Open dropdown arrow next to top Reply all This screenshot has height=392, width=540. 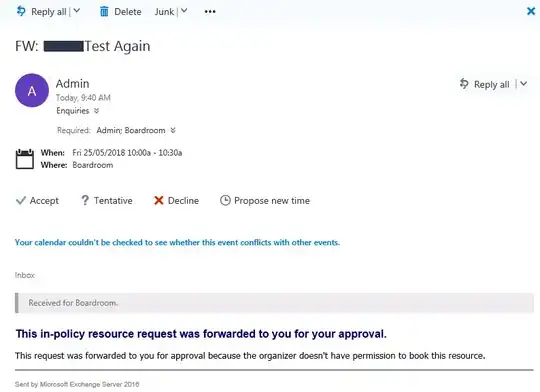[77, 11]
